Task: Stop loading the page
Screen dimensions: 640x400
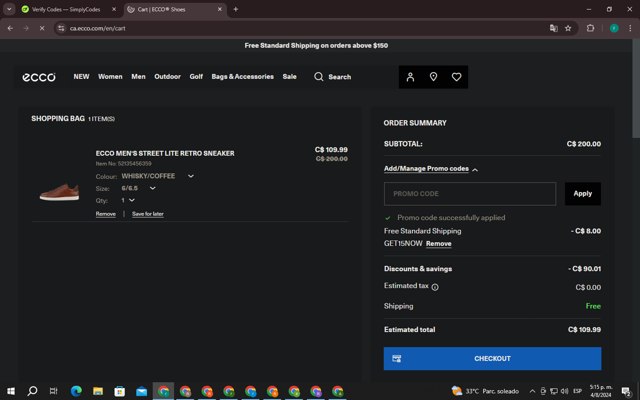Action: [42, 28]
